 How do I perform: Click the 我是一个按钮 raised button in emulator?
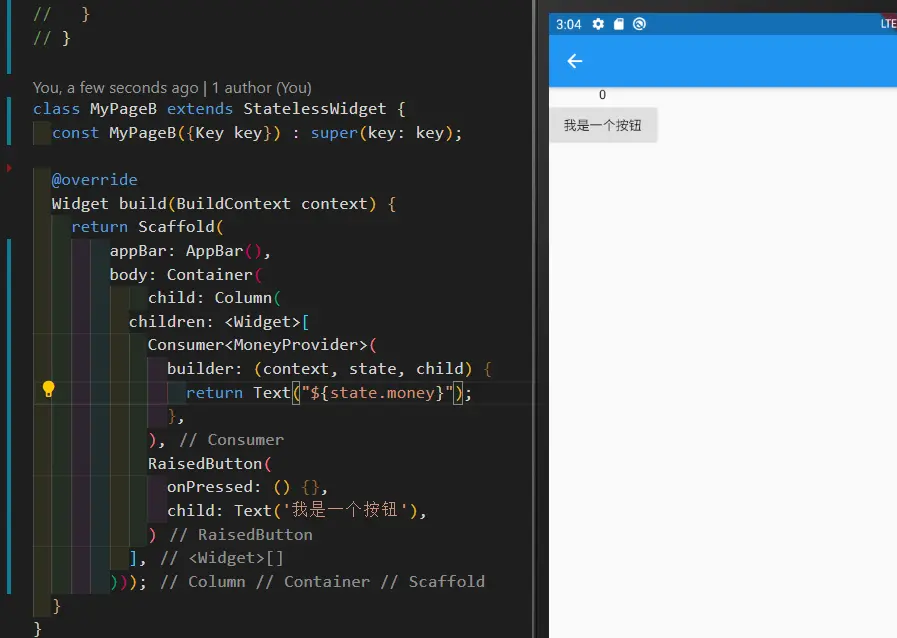coord(603,125)
